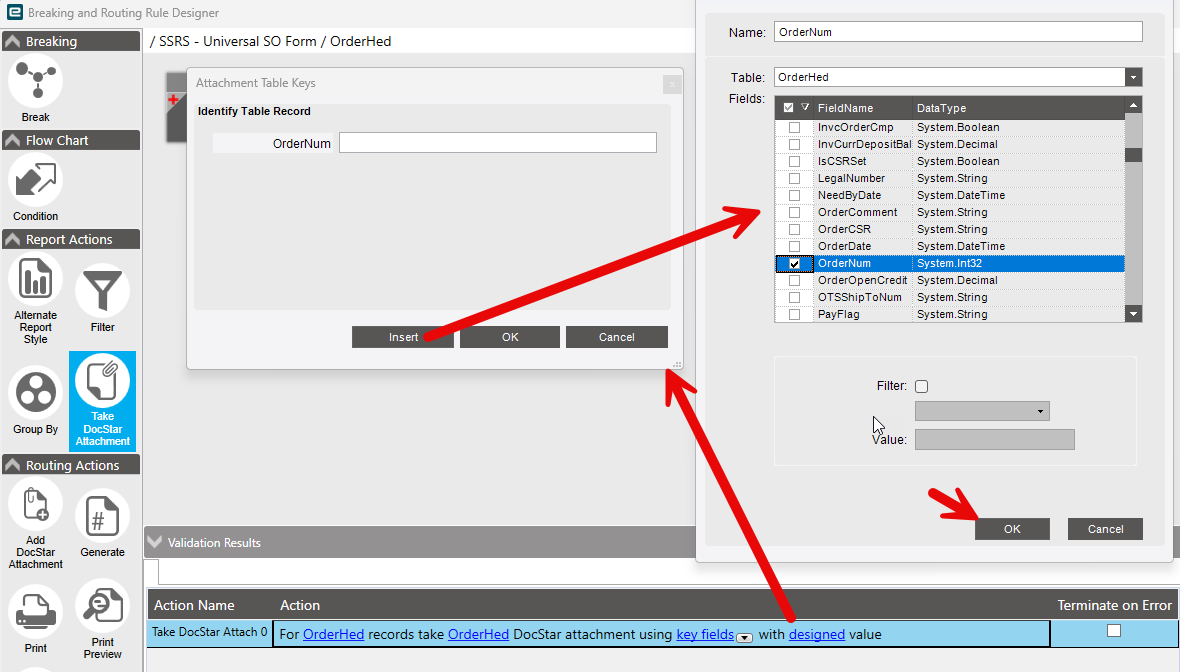
Task: Click the fields list scroll-up arrow
Action: [x=1133, y=105]
